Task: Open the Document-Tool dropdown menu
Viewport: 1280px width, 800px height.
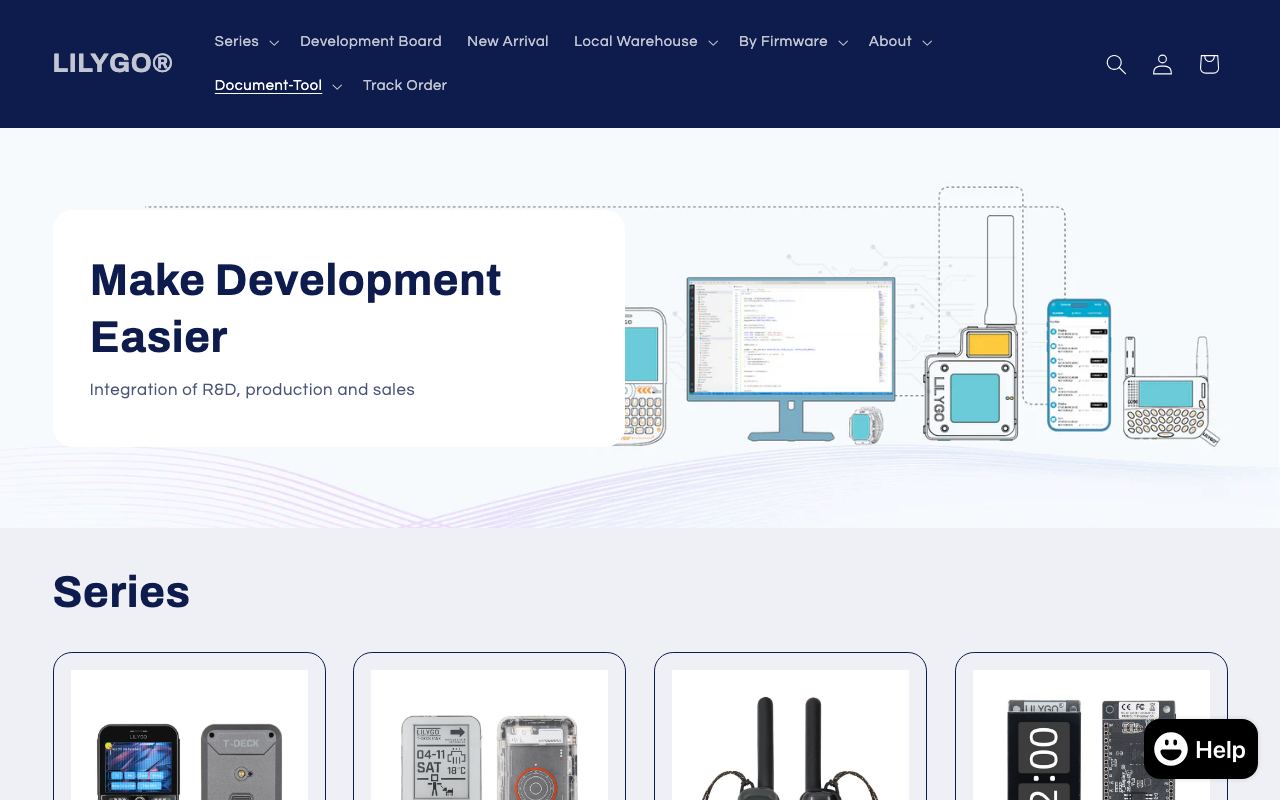Action: pos(278,85)
